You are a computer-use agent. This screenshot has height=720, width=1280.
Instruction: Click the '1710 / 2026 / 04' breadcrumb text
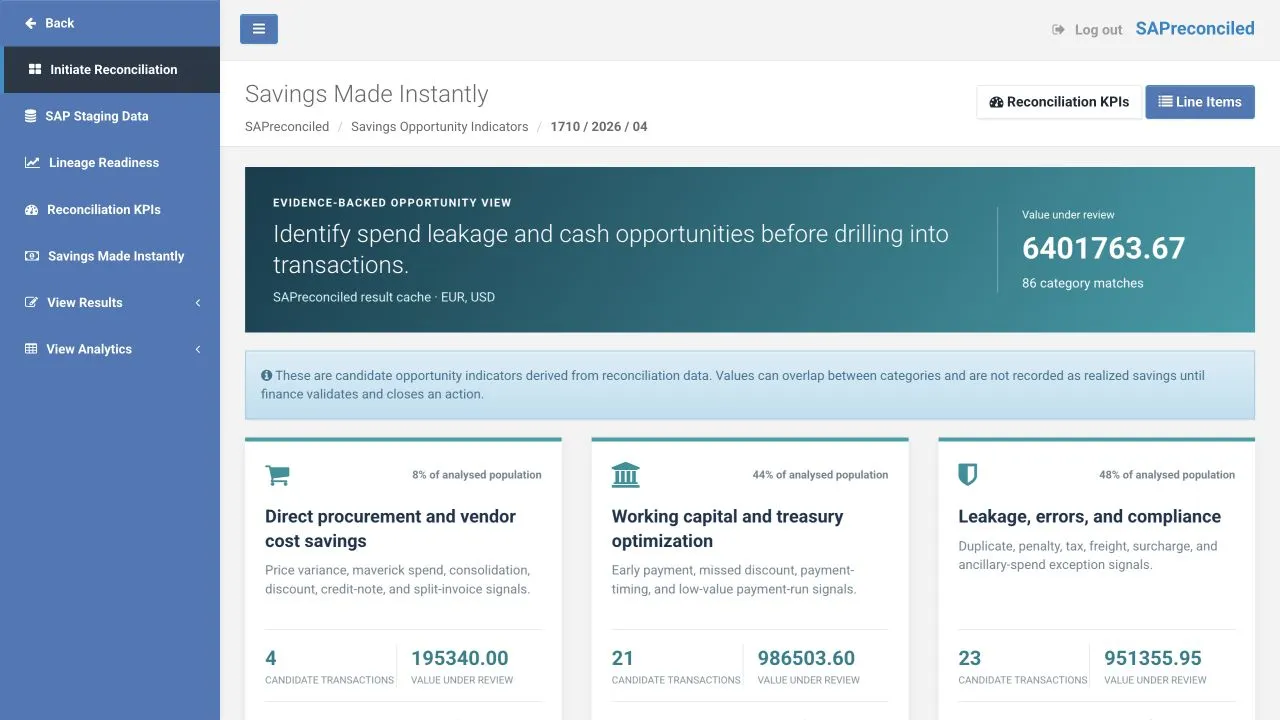599,127
